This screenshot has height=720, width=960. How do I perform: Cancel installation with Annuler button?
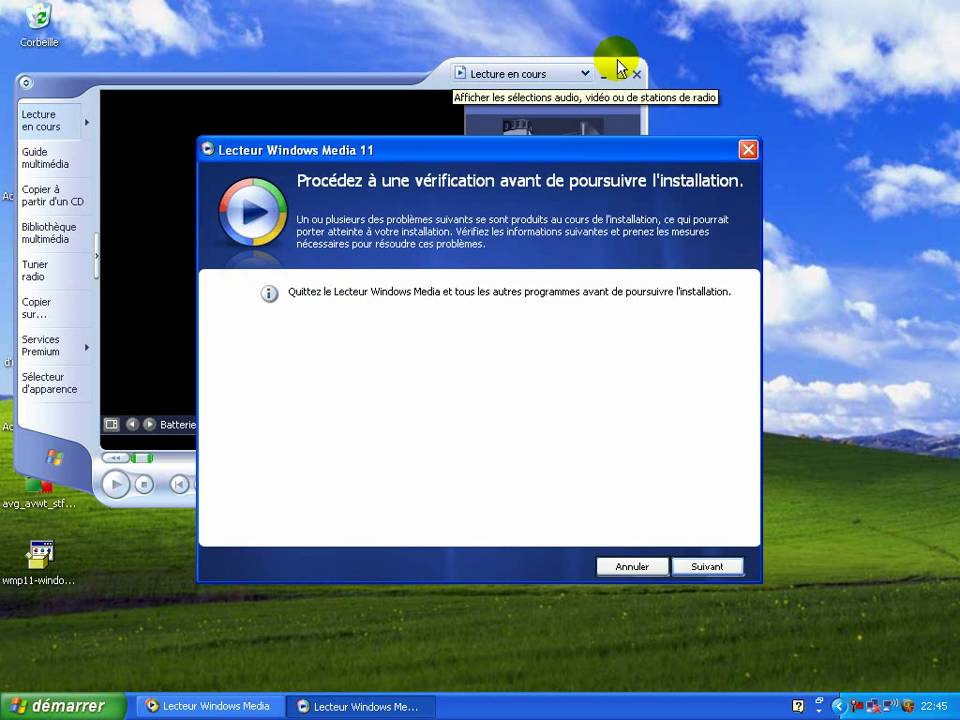[x=632, y=566]
